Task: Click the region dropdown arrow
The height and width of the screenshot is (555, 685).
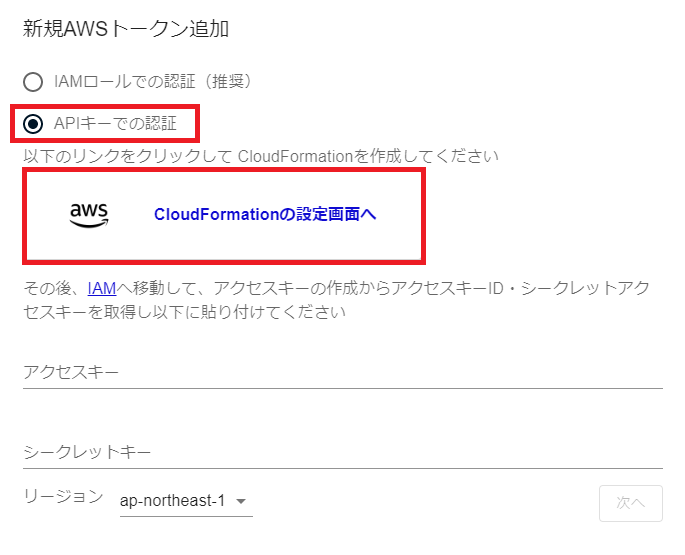Action: click(x=241, y=502)
